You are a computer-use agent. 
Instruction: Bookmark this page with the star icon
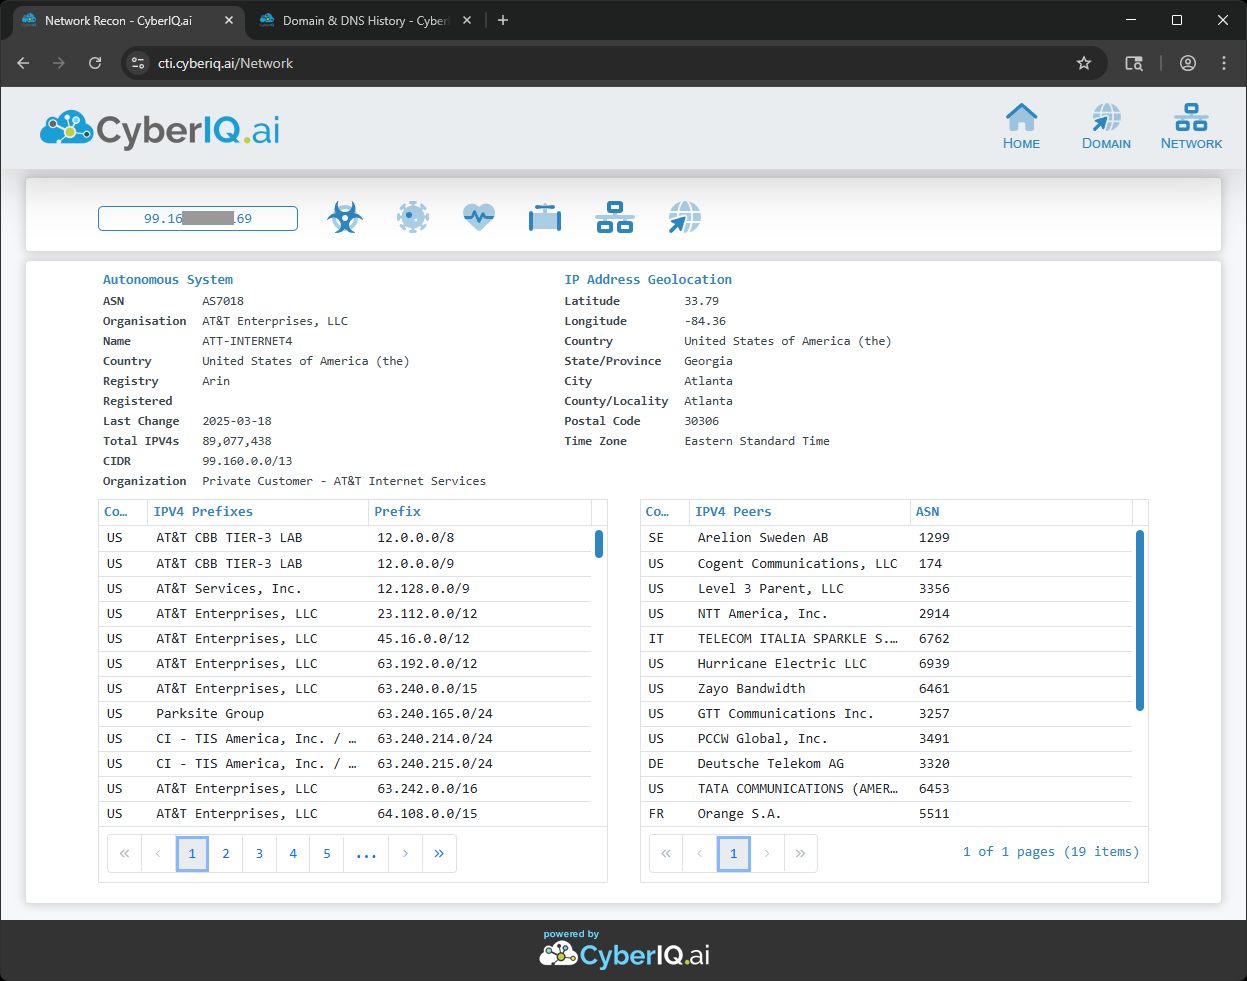pyautogui.click(x=1084, y=62)
